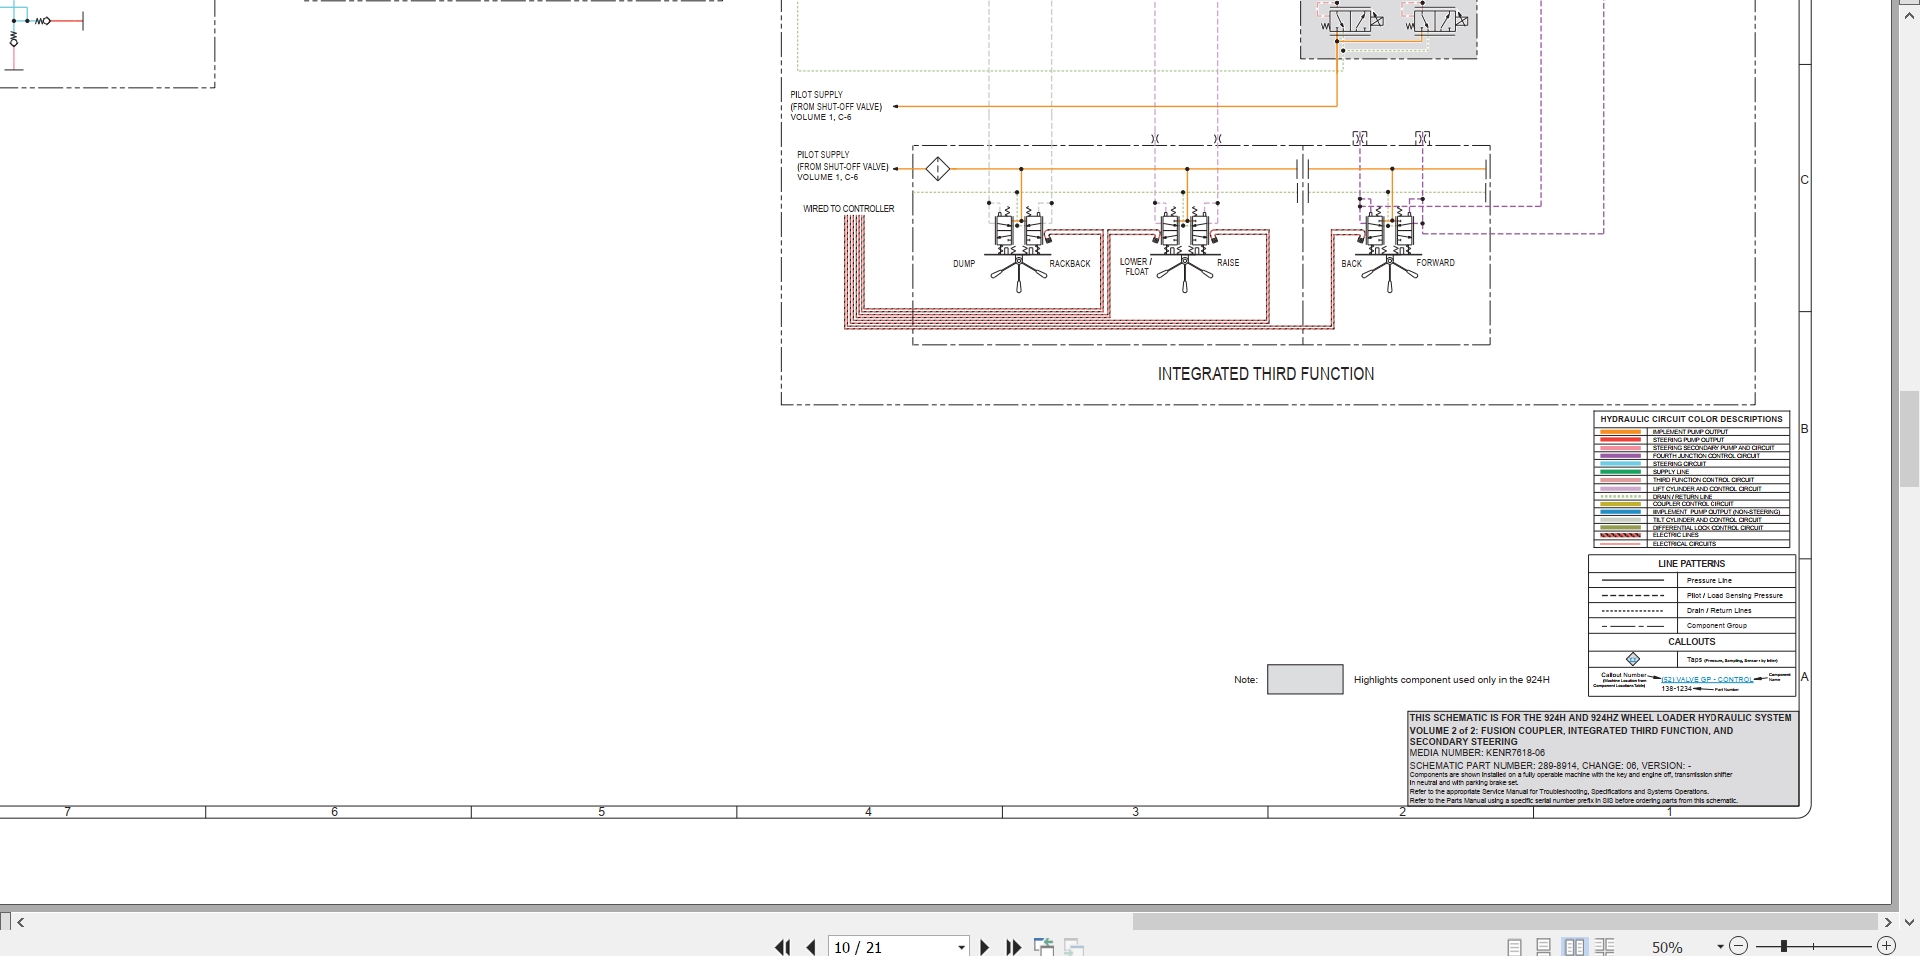Zoom out with the minus button
This screenshot has width=1920, height=956.
coord(1738,946)
